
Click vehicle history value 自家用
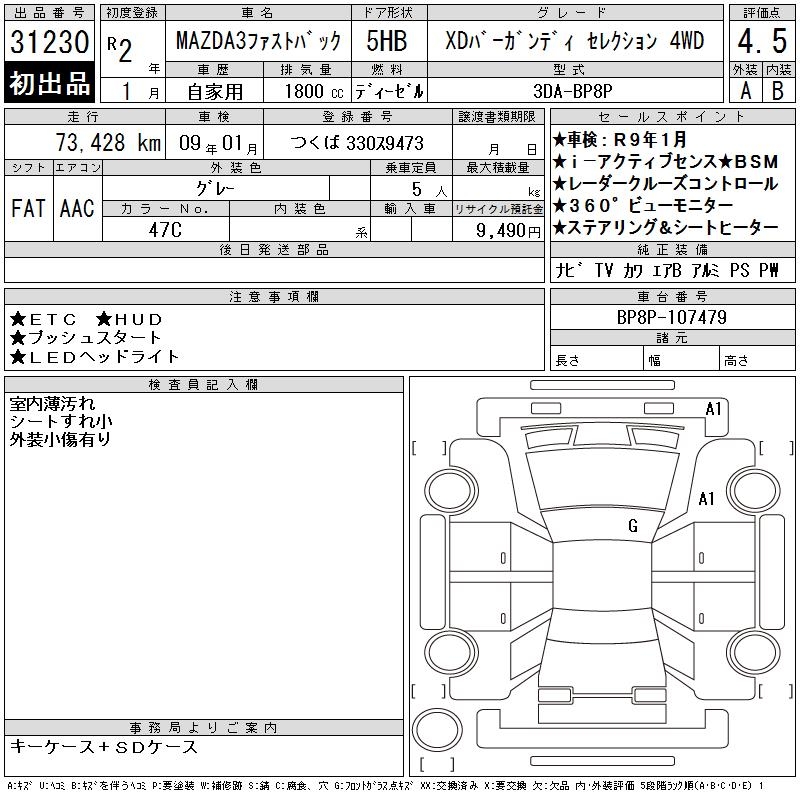(x=215, y=92)
